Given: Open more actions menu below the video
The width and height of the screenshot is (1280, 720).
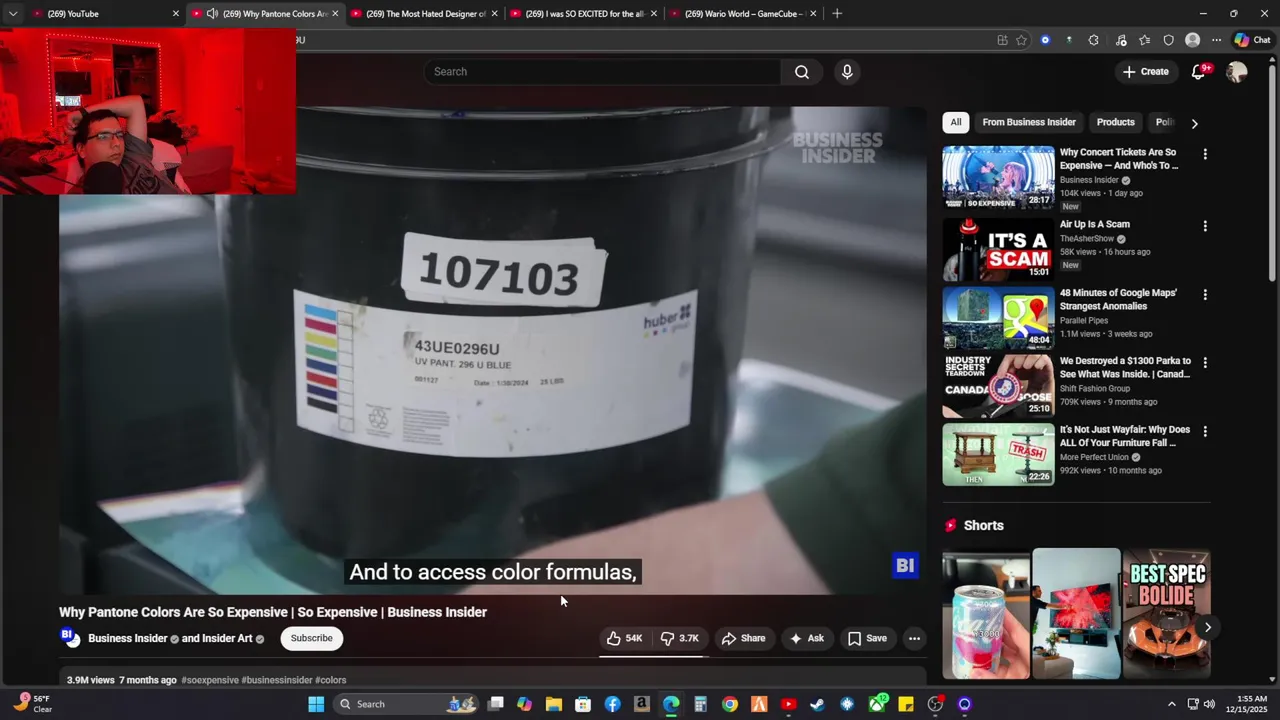Looking at the screenshot, I should 914,638.
